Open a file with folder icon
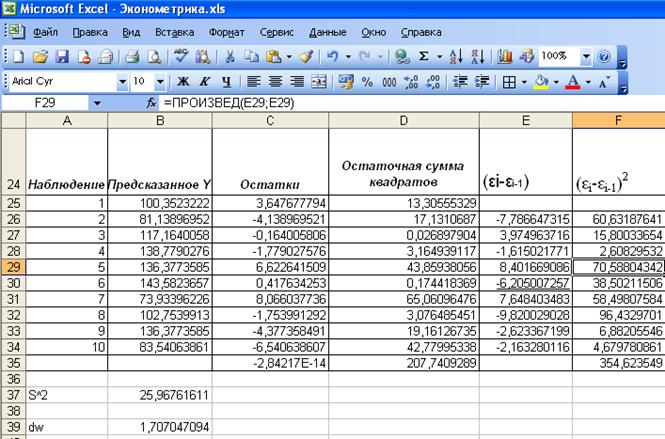This screenshot has width=665, height=439. tap(40, 56)
